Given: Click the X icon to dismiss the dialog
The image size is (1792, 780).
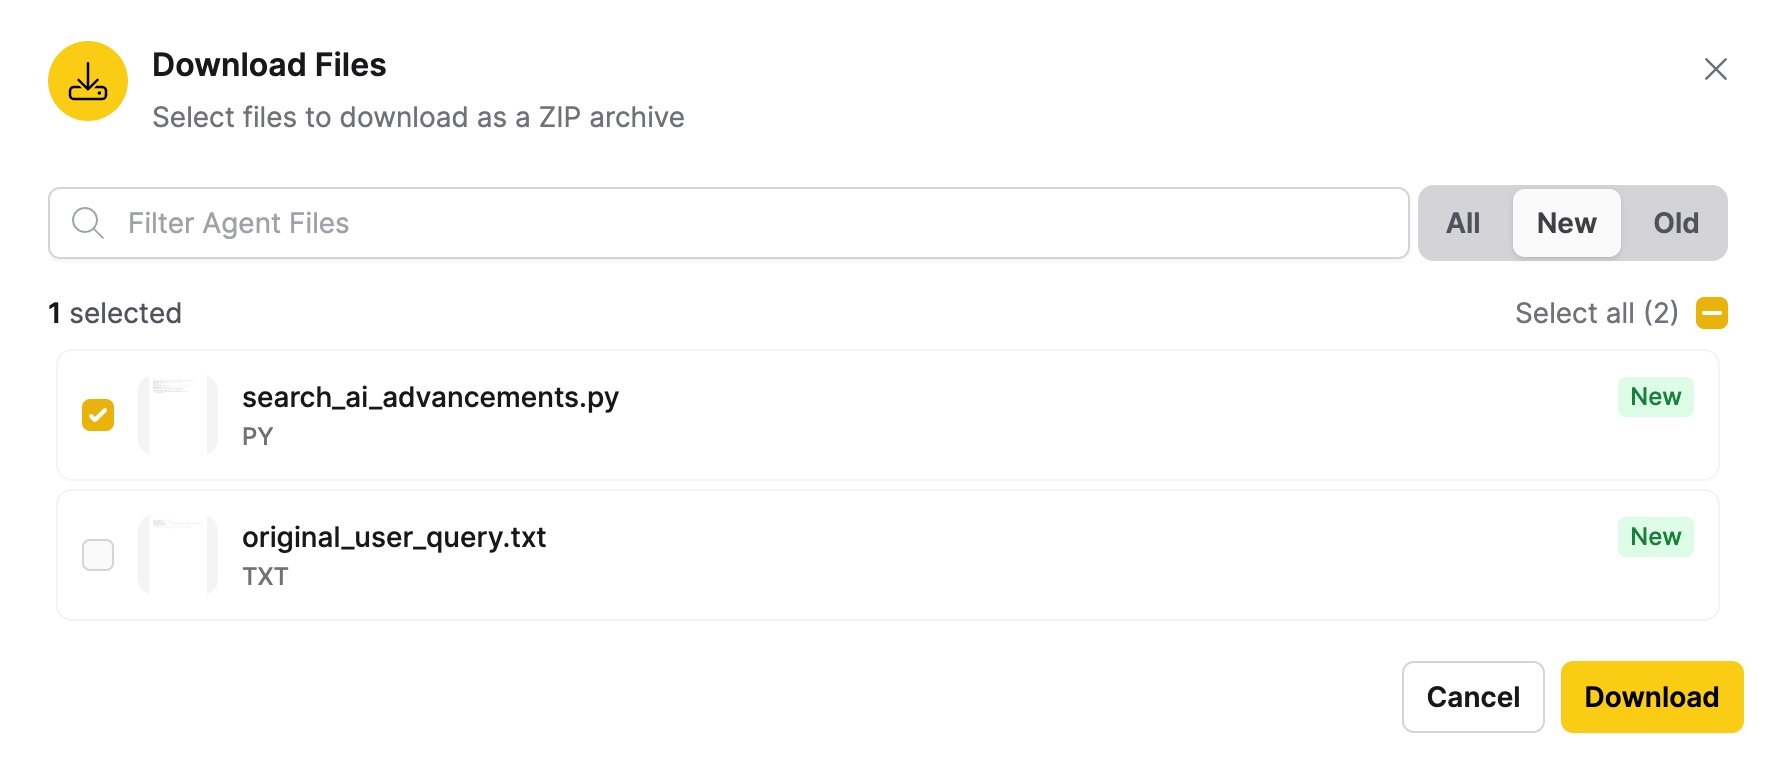Looking at the screenshot, I should pos(1716,69).
